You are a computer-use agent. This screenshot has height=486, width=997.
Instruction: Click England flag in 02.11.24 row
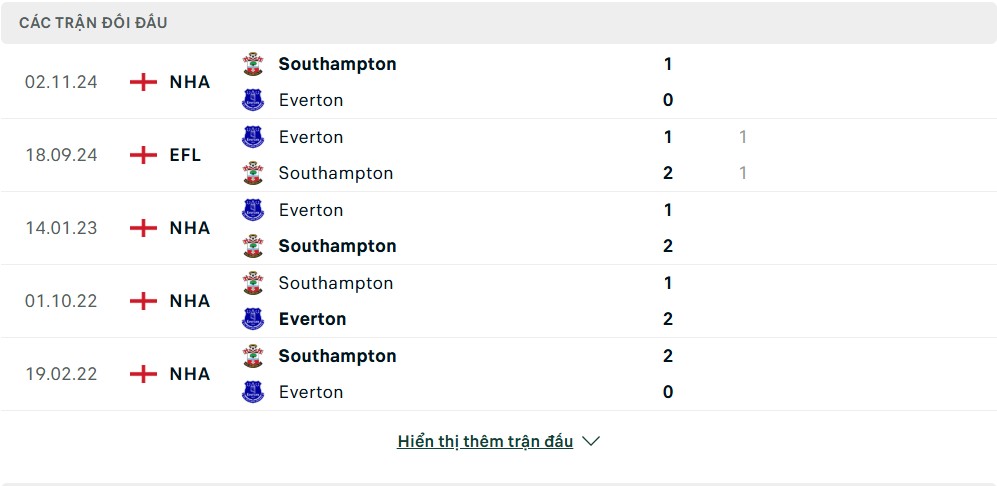(143, 82)
